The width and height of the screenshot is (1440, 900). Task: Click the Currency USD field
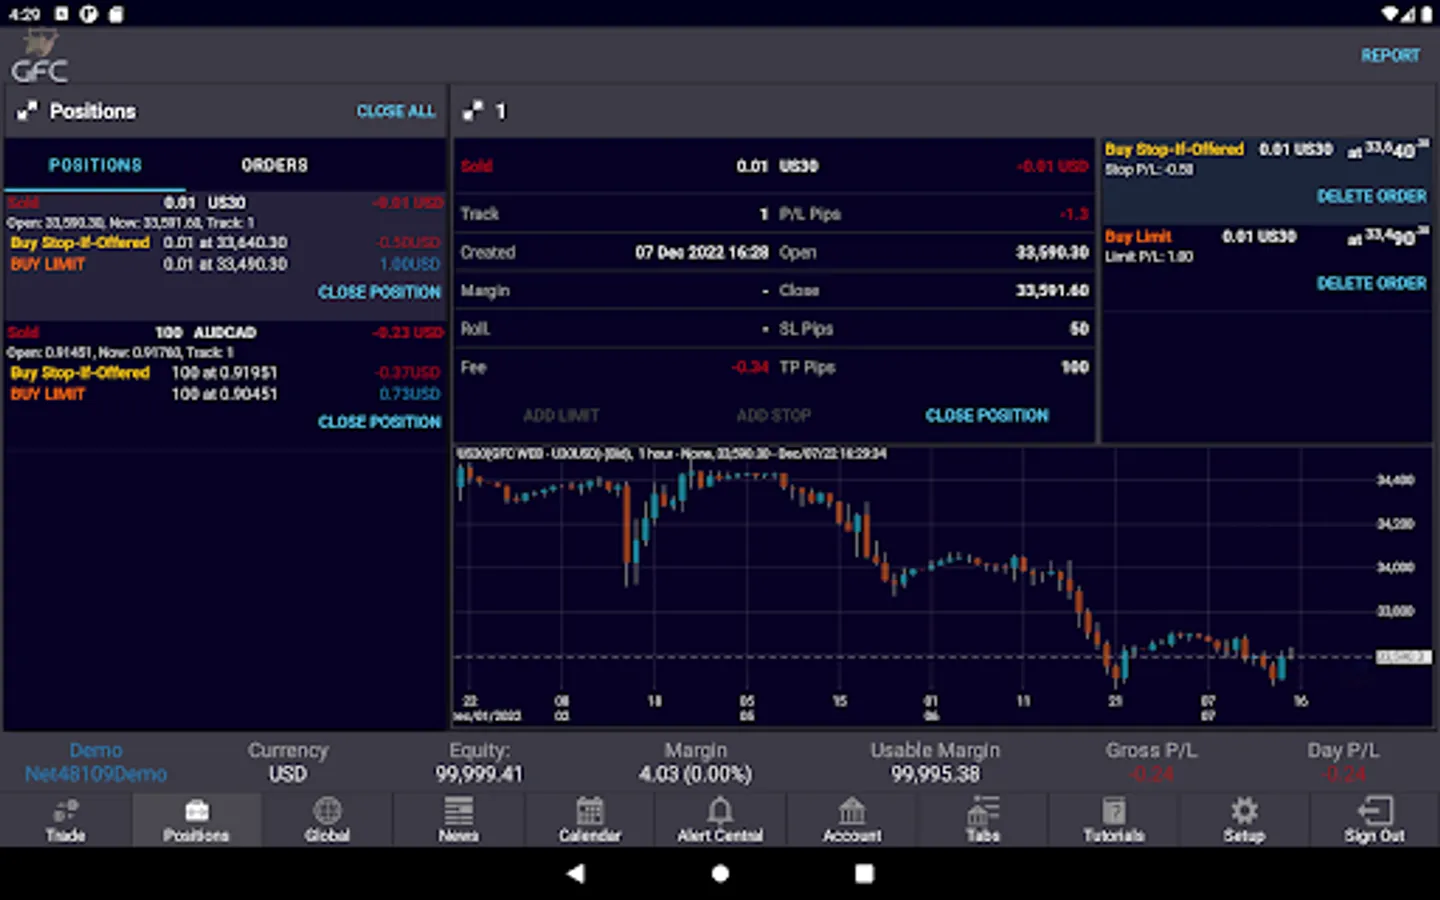(288, 762)
